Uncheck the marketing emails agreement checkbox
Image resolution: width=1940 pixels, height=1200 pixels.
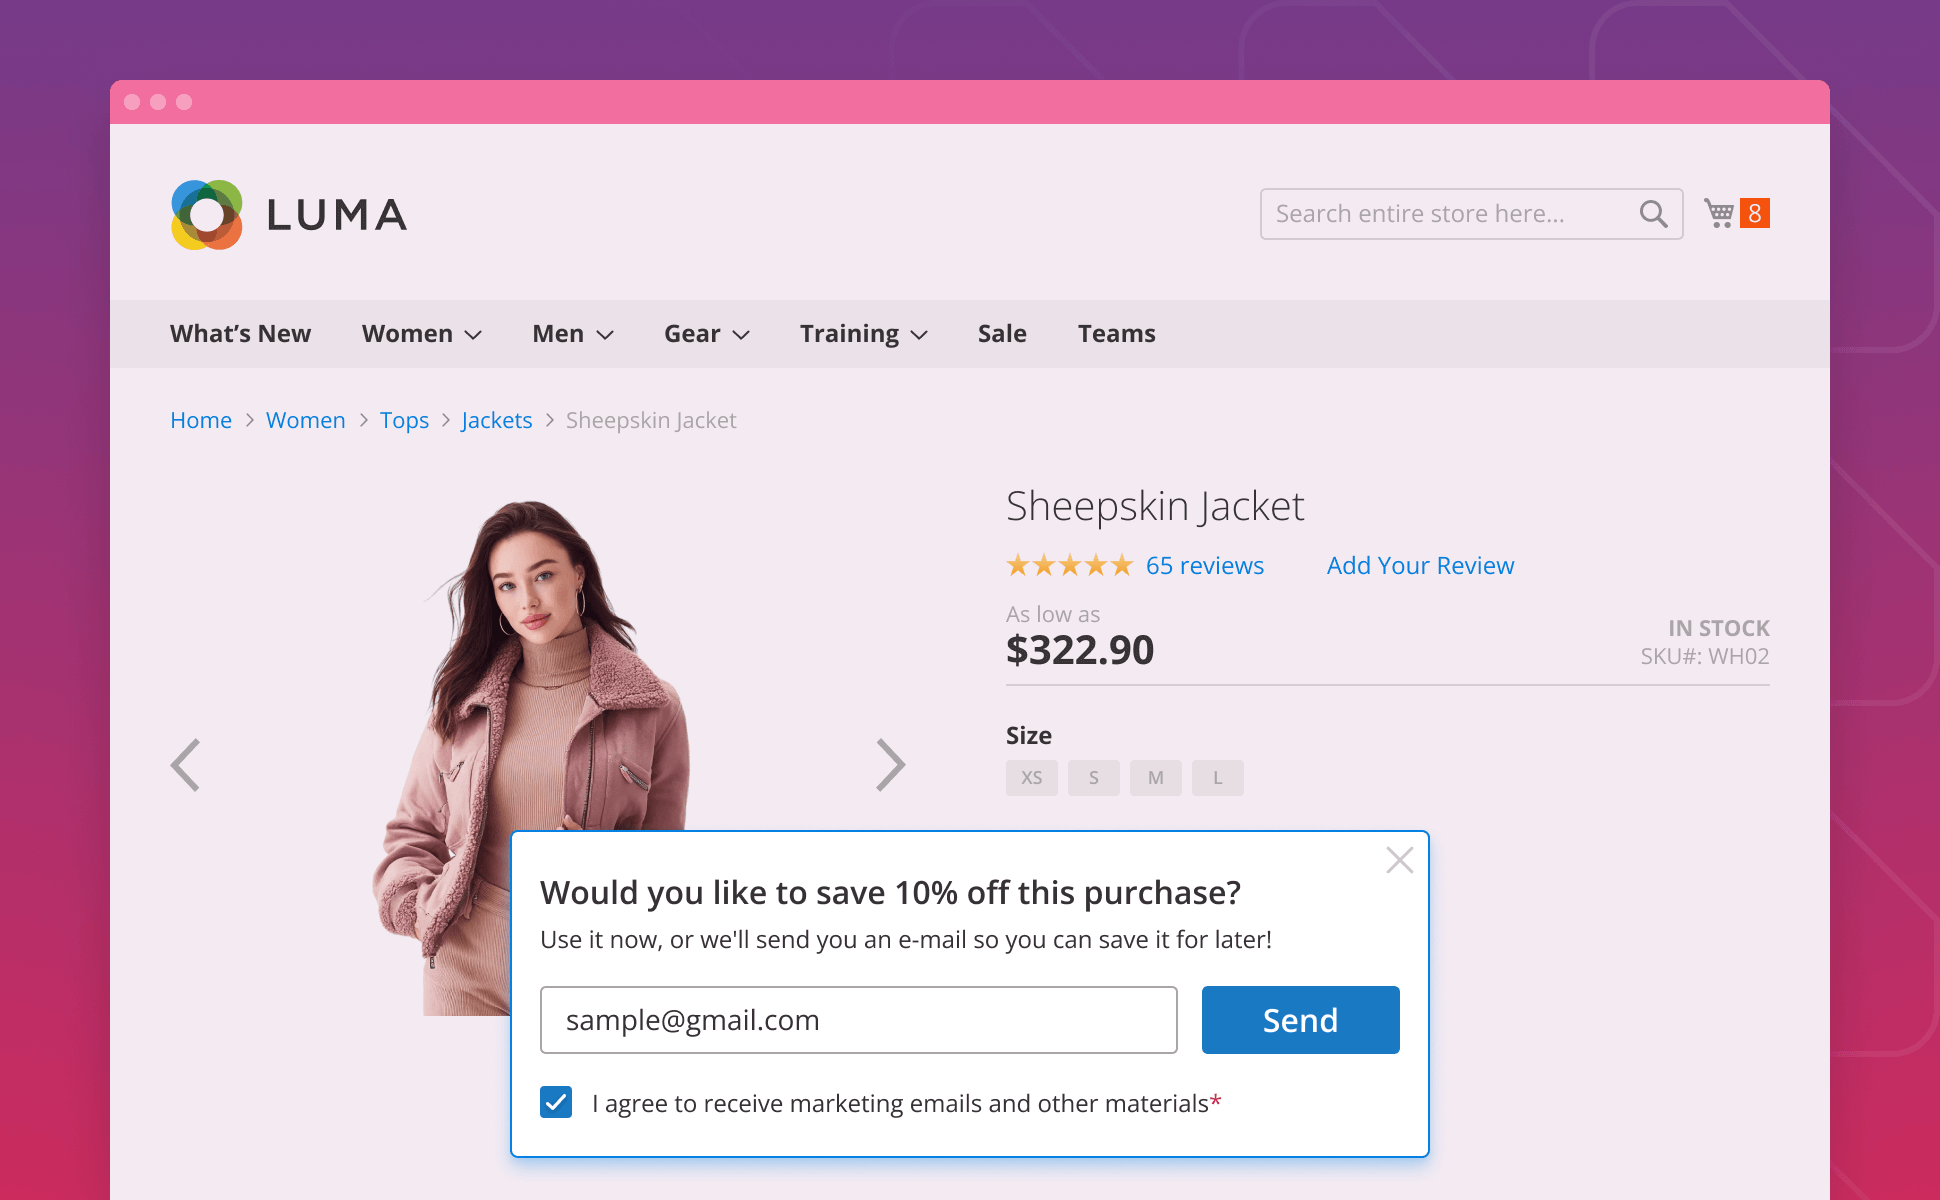[556, 1102]
